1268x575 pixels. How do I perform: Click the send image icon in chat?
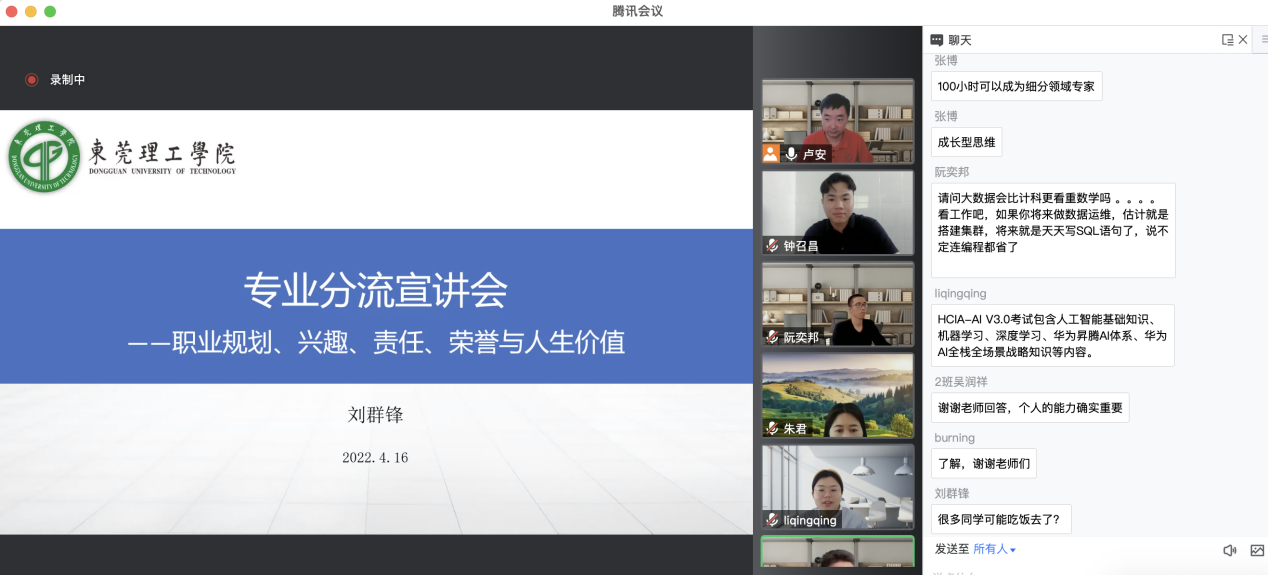(1257, 550)
